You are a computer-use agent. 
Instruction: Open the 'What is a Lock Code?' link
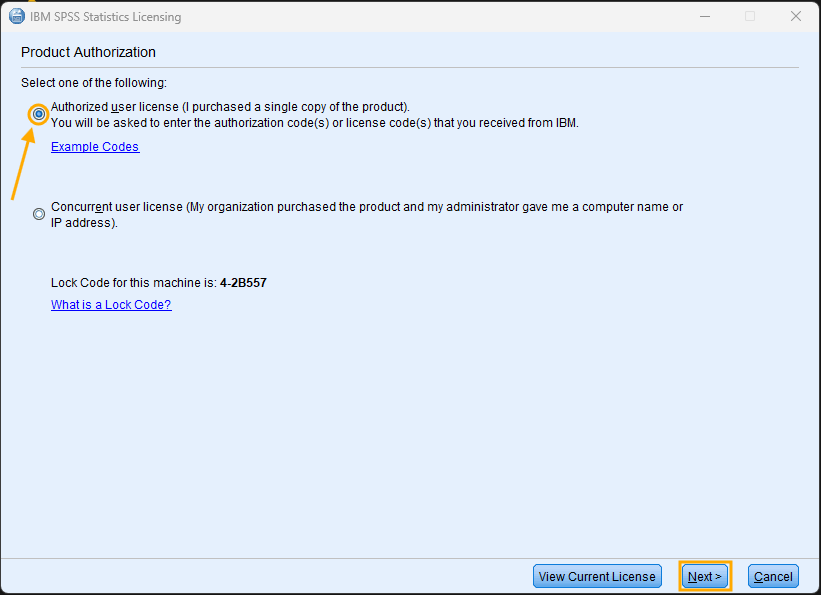pos(111,305)
